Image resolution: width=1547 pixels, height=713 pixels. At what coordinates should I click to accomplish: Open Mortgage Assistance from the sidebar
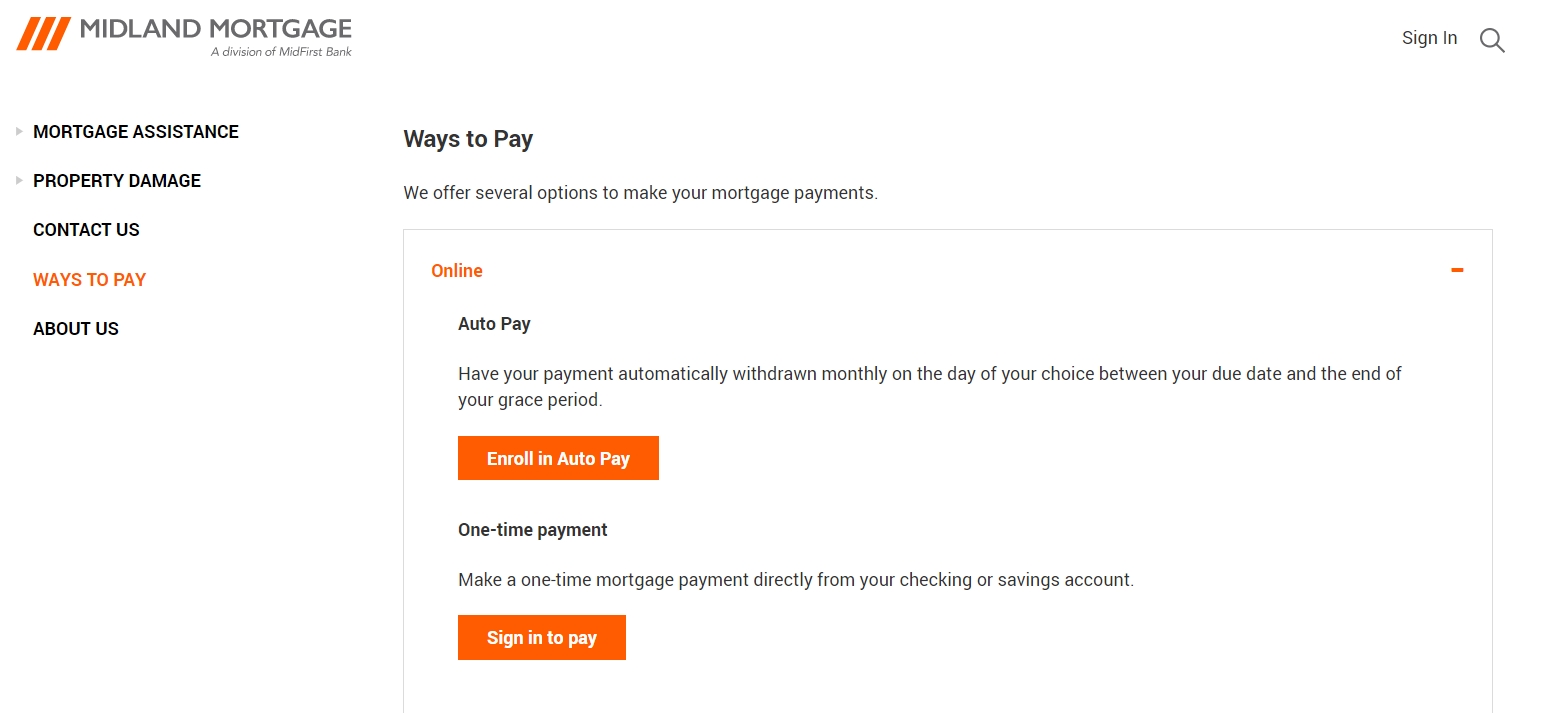coord(135,131)
